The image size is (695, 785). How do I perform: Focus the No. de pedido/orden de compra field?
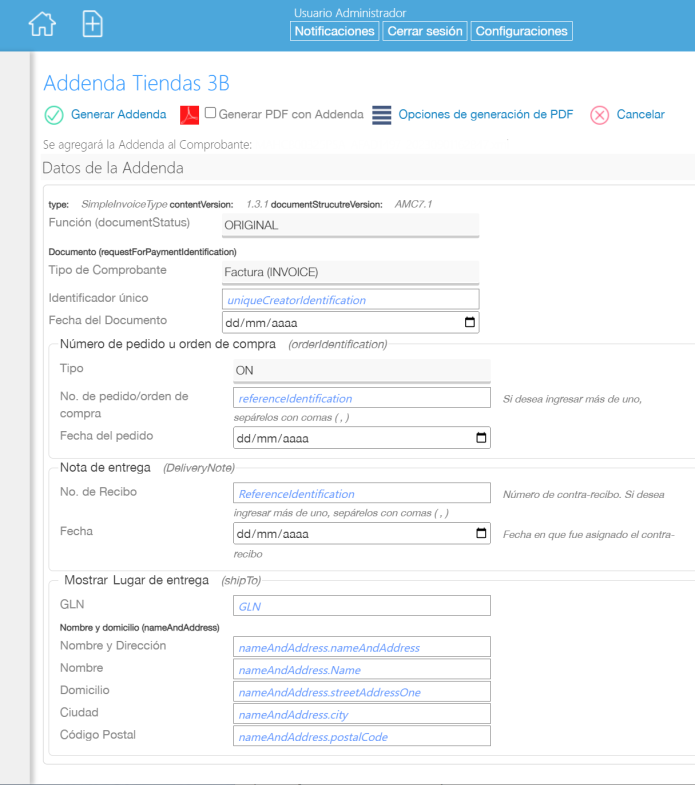[x=361, y=398]
